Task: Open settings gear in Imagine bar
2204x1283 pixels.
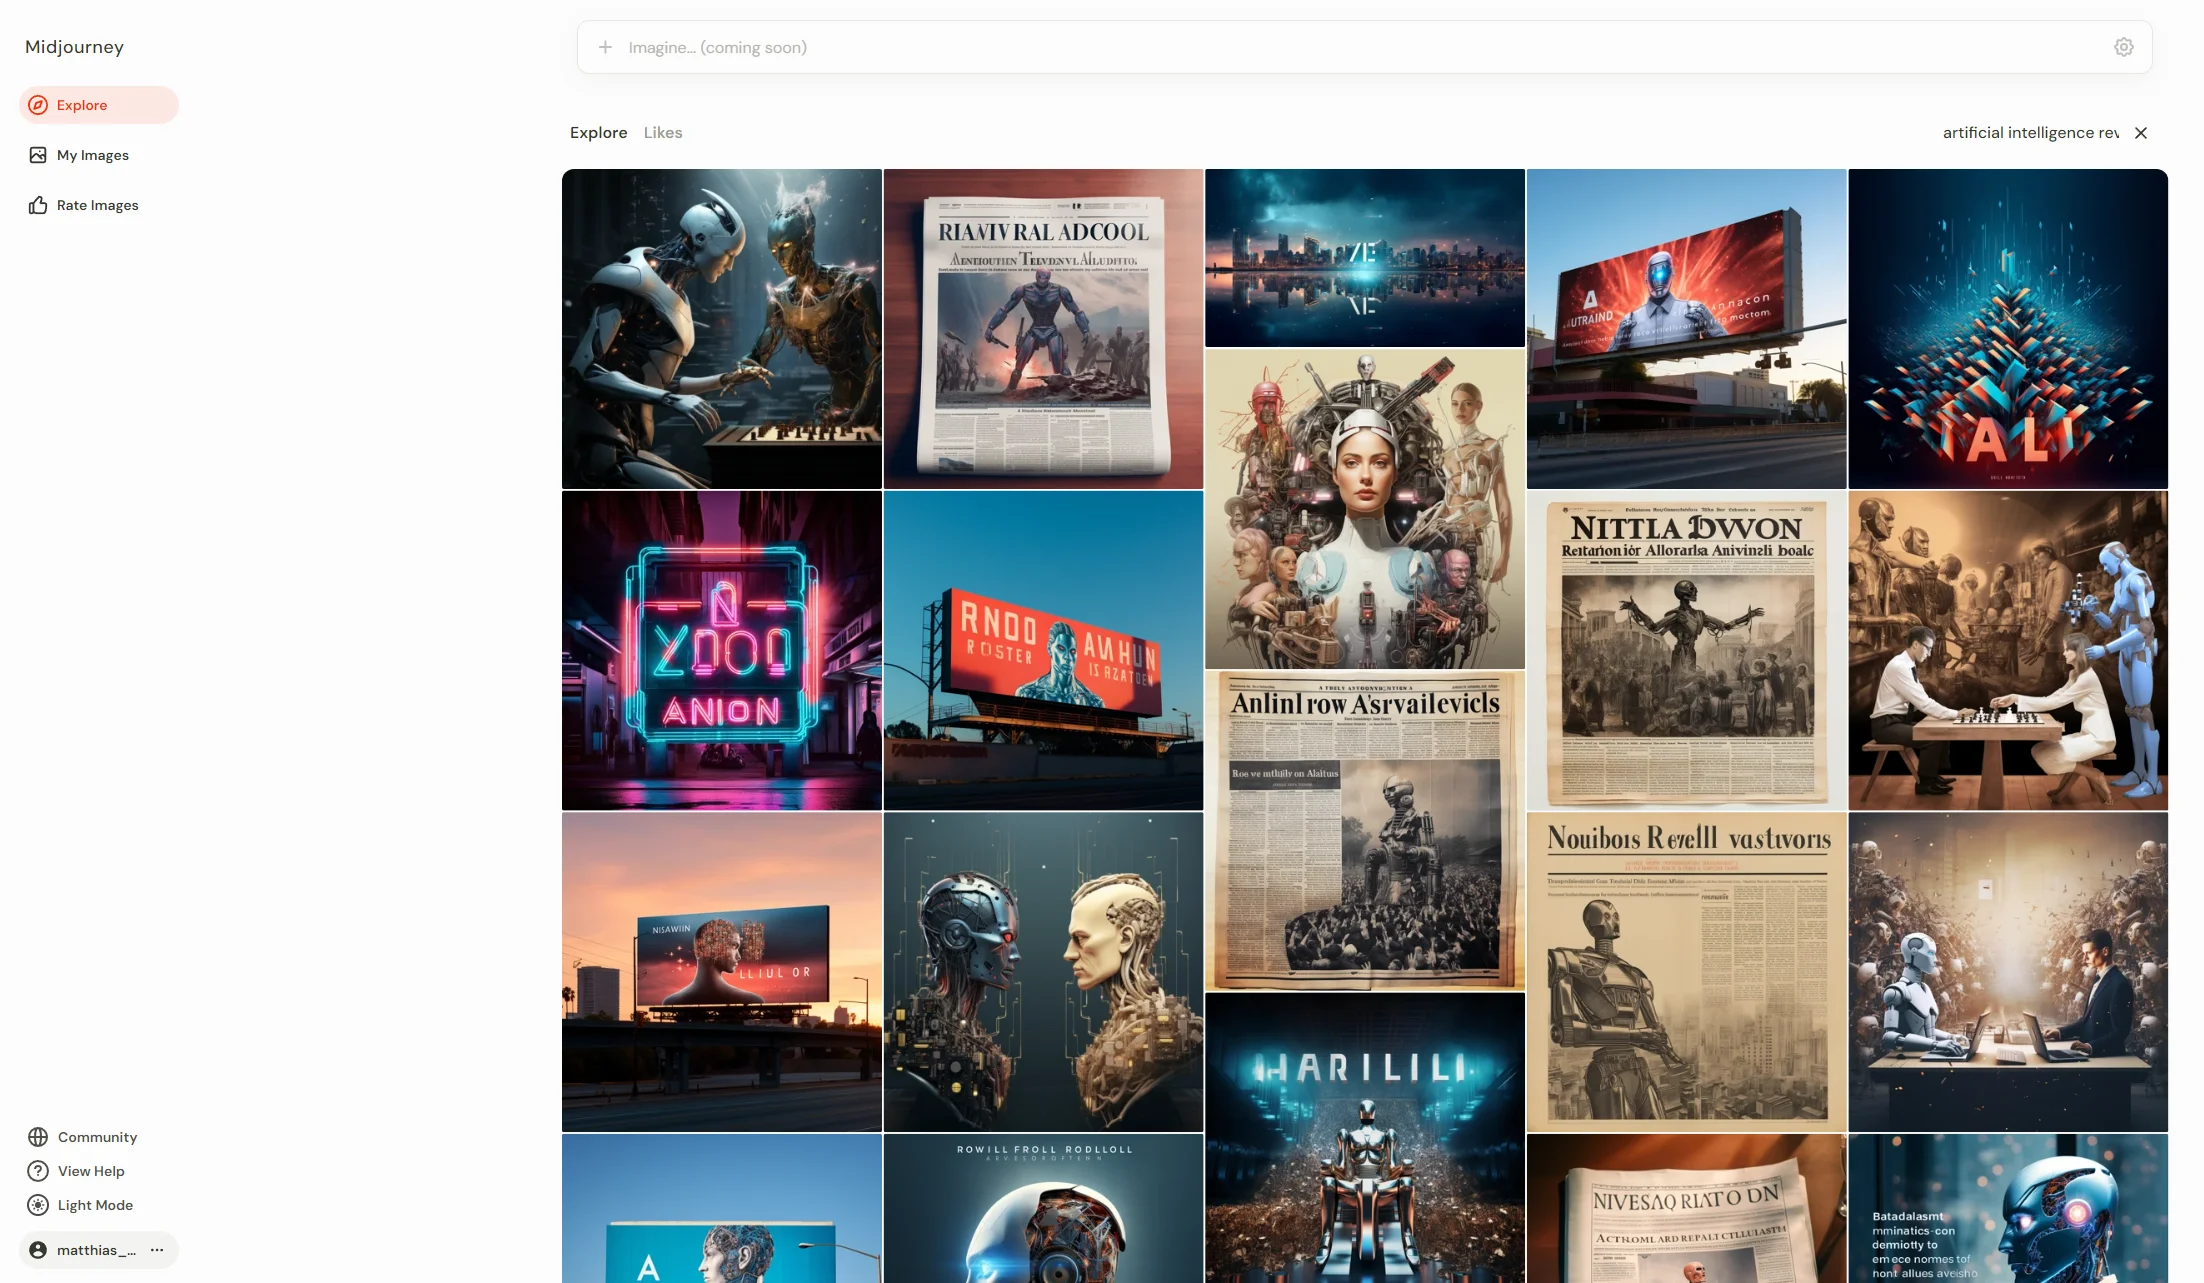Action: tap(2124, 47)
